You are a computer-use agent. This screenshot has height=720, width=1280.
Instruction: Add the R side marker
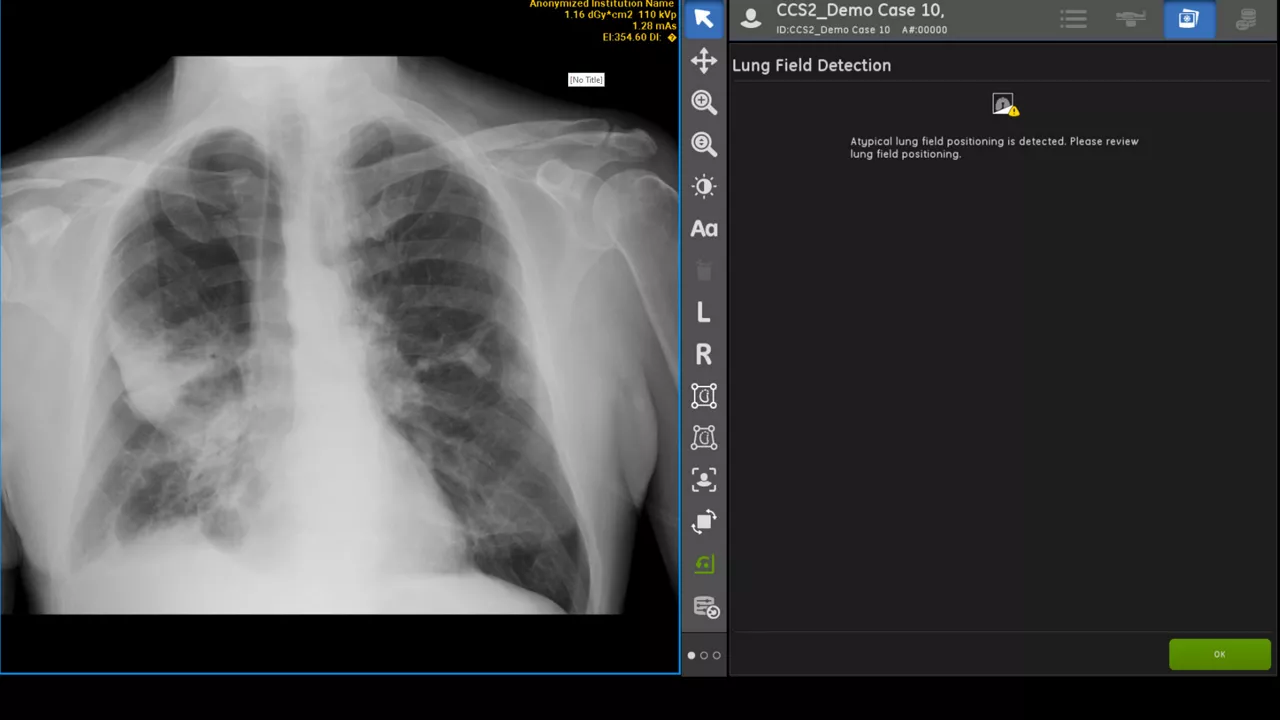point(704,355)
